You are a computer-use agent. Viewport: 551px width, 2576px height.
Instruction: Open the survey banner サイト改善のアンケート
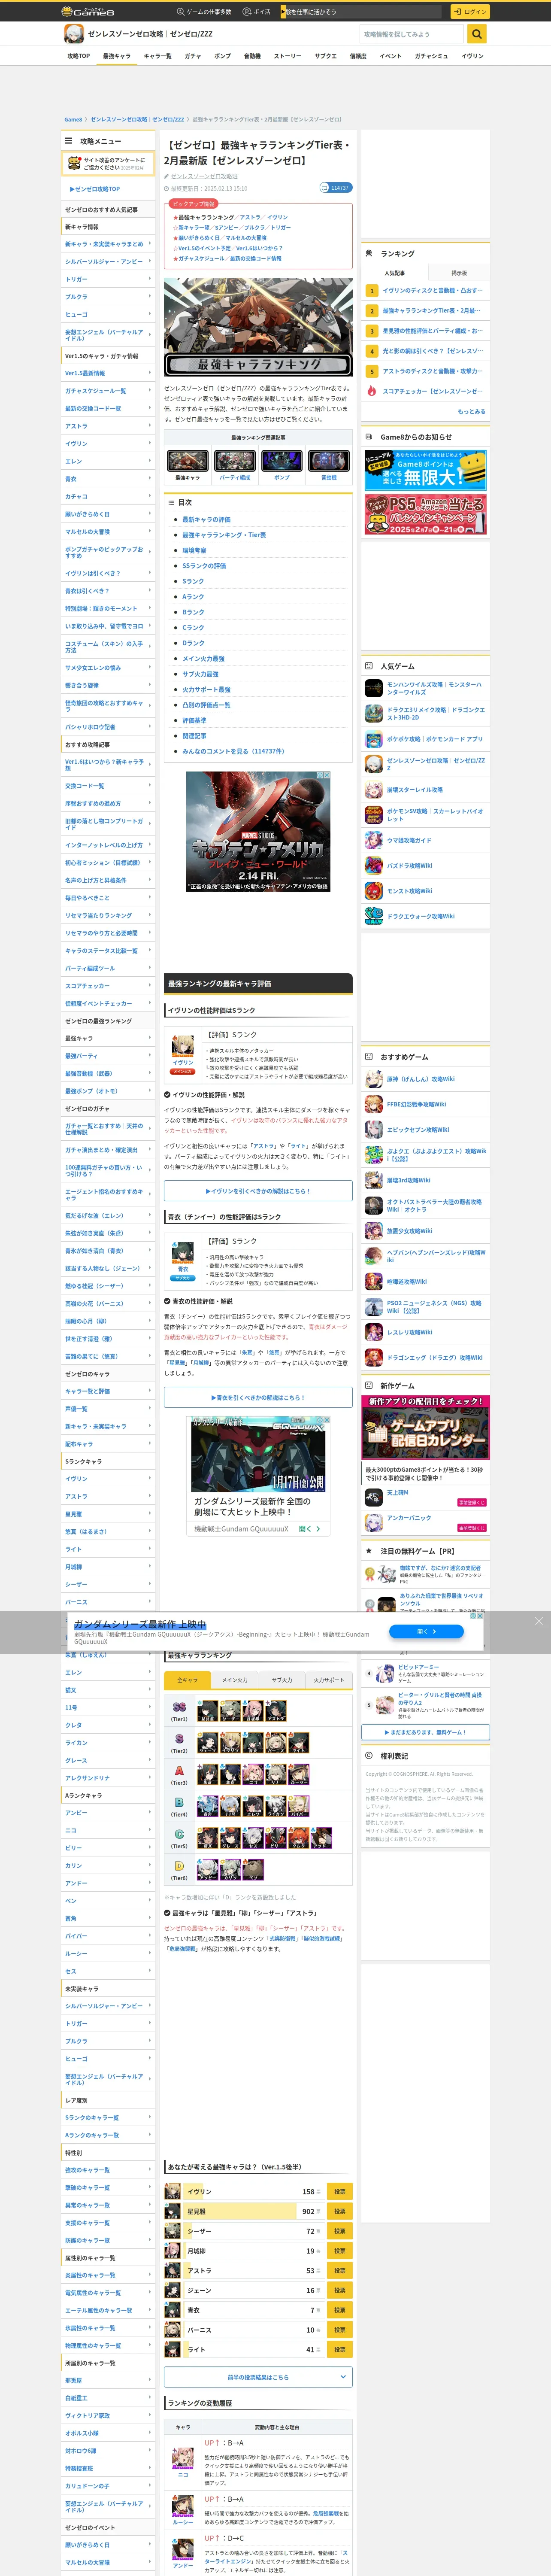(x=109, y=163)
